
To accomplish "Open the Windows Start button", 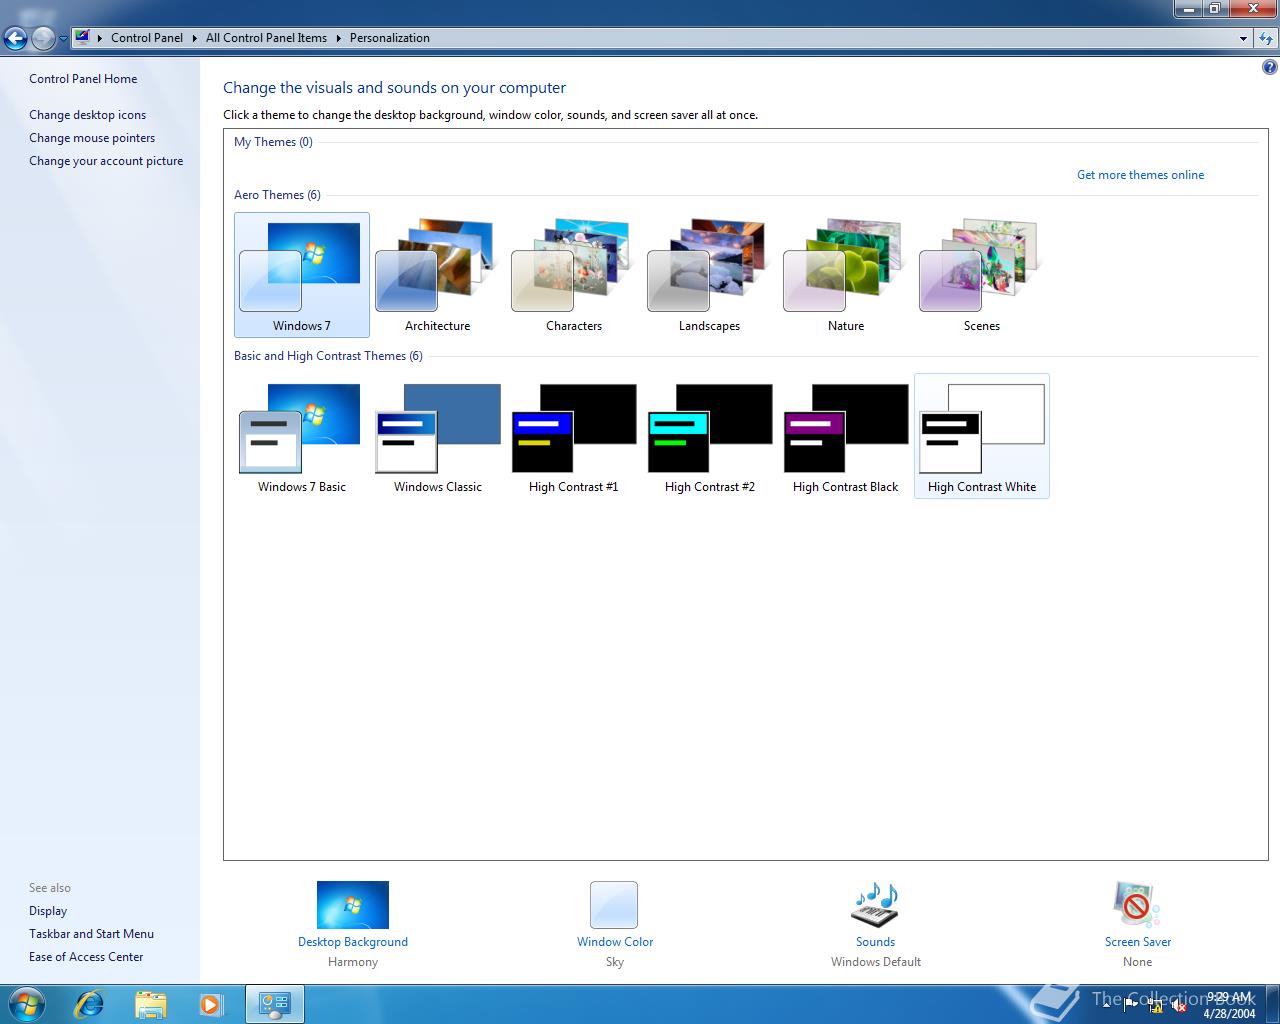I will point(27,1003).
